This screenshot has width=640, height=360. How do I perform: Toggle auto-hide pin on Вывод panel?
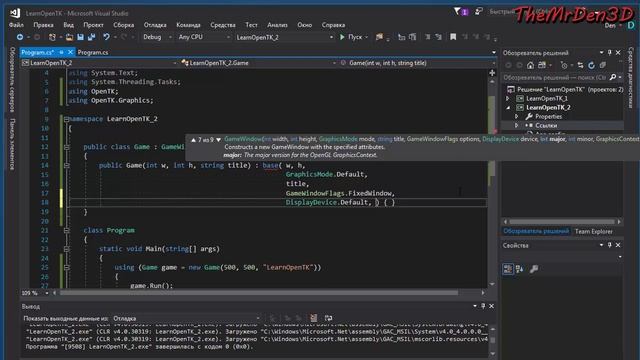tap(483, 306)
